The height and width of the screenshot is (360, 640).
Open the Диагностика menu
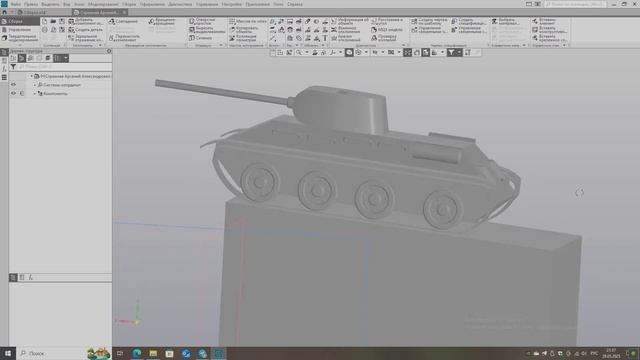tap(180, 4)
